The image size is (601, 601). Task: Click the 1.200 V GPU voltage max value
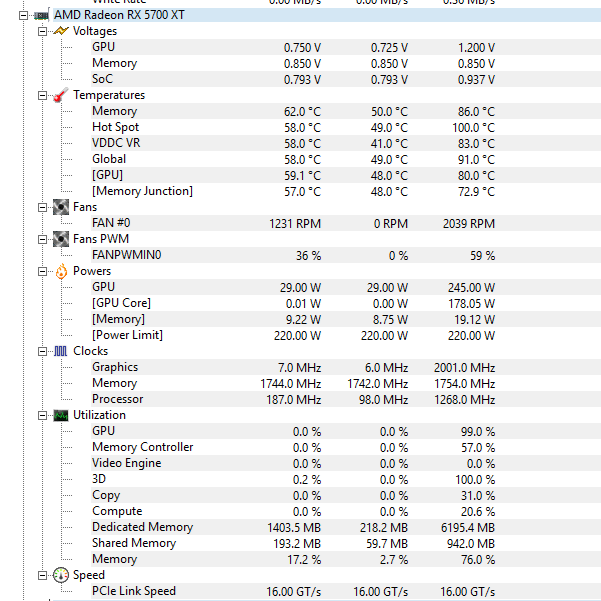pos(476,48)
